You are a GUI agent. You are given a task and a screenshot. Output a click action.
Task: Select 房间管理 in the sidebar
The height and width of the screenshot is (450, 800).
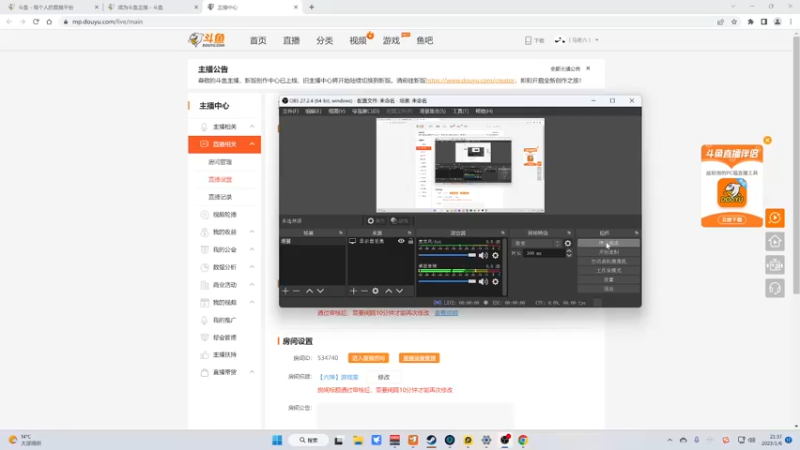[220, 162]
